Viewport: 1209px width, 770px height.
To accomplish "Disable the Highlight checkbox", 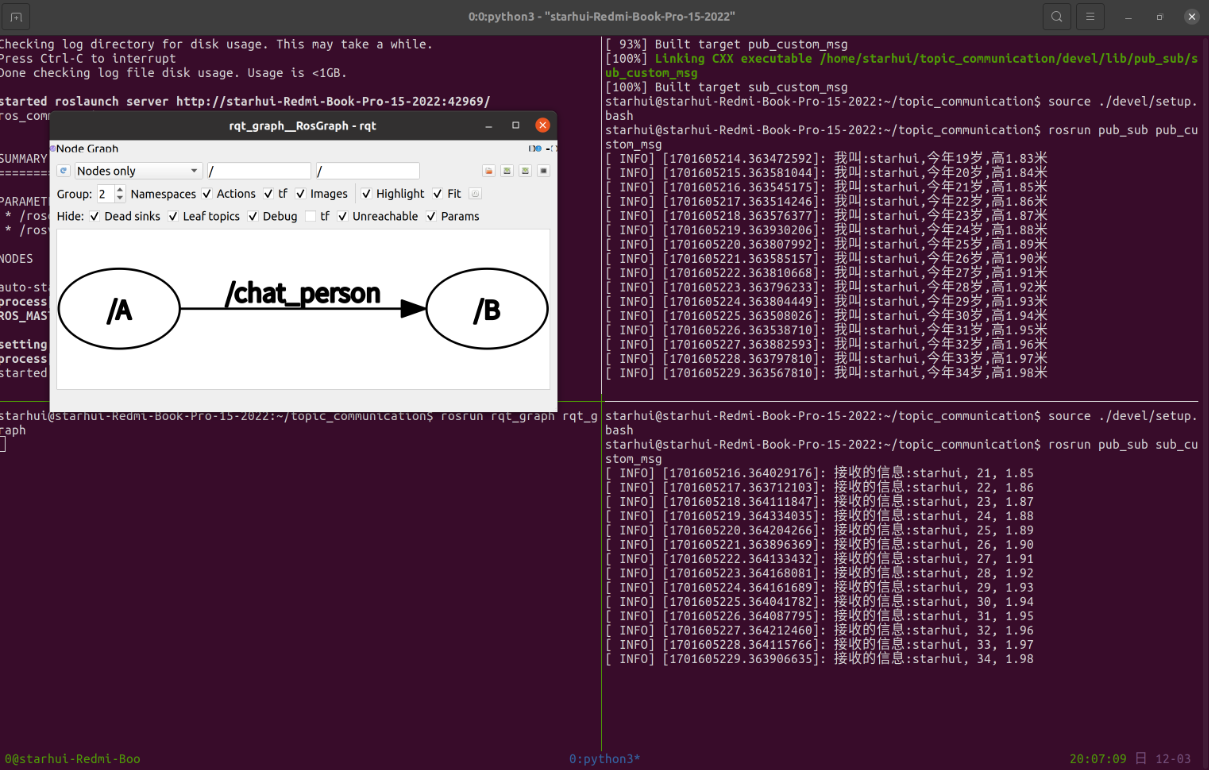I will [x=366, y=194].
